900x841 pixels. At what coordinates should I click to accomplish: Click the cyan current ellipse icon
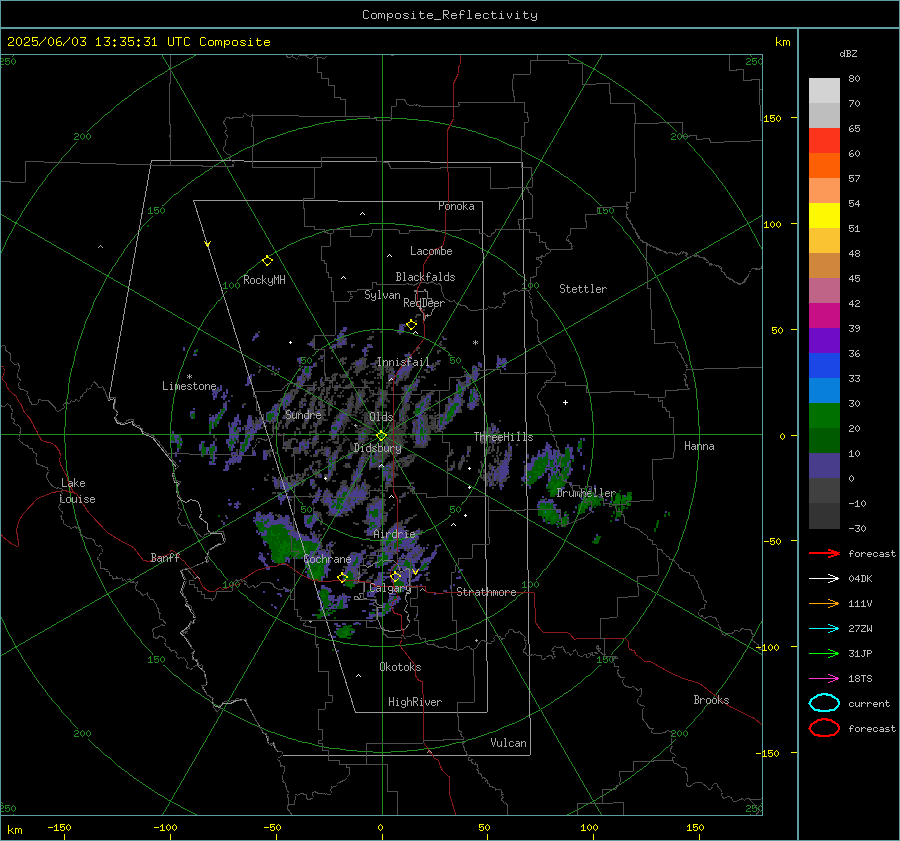click(x=824, y=703)
